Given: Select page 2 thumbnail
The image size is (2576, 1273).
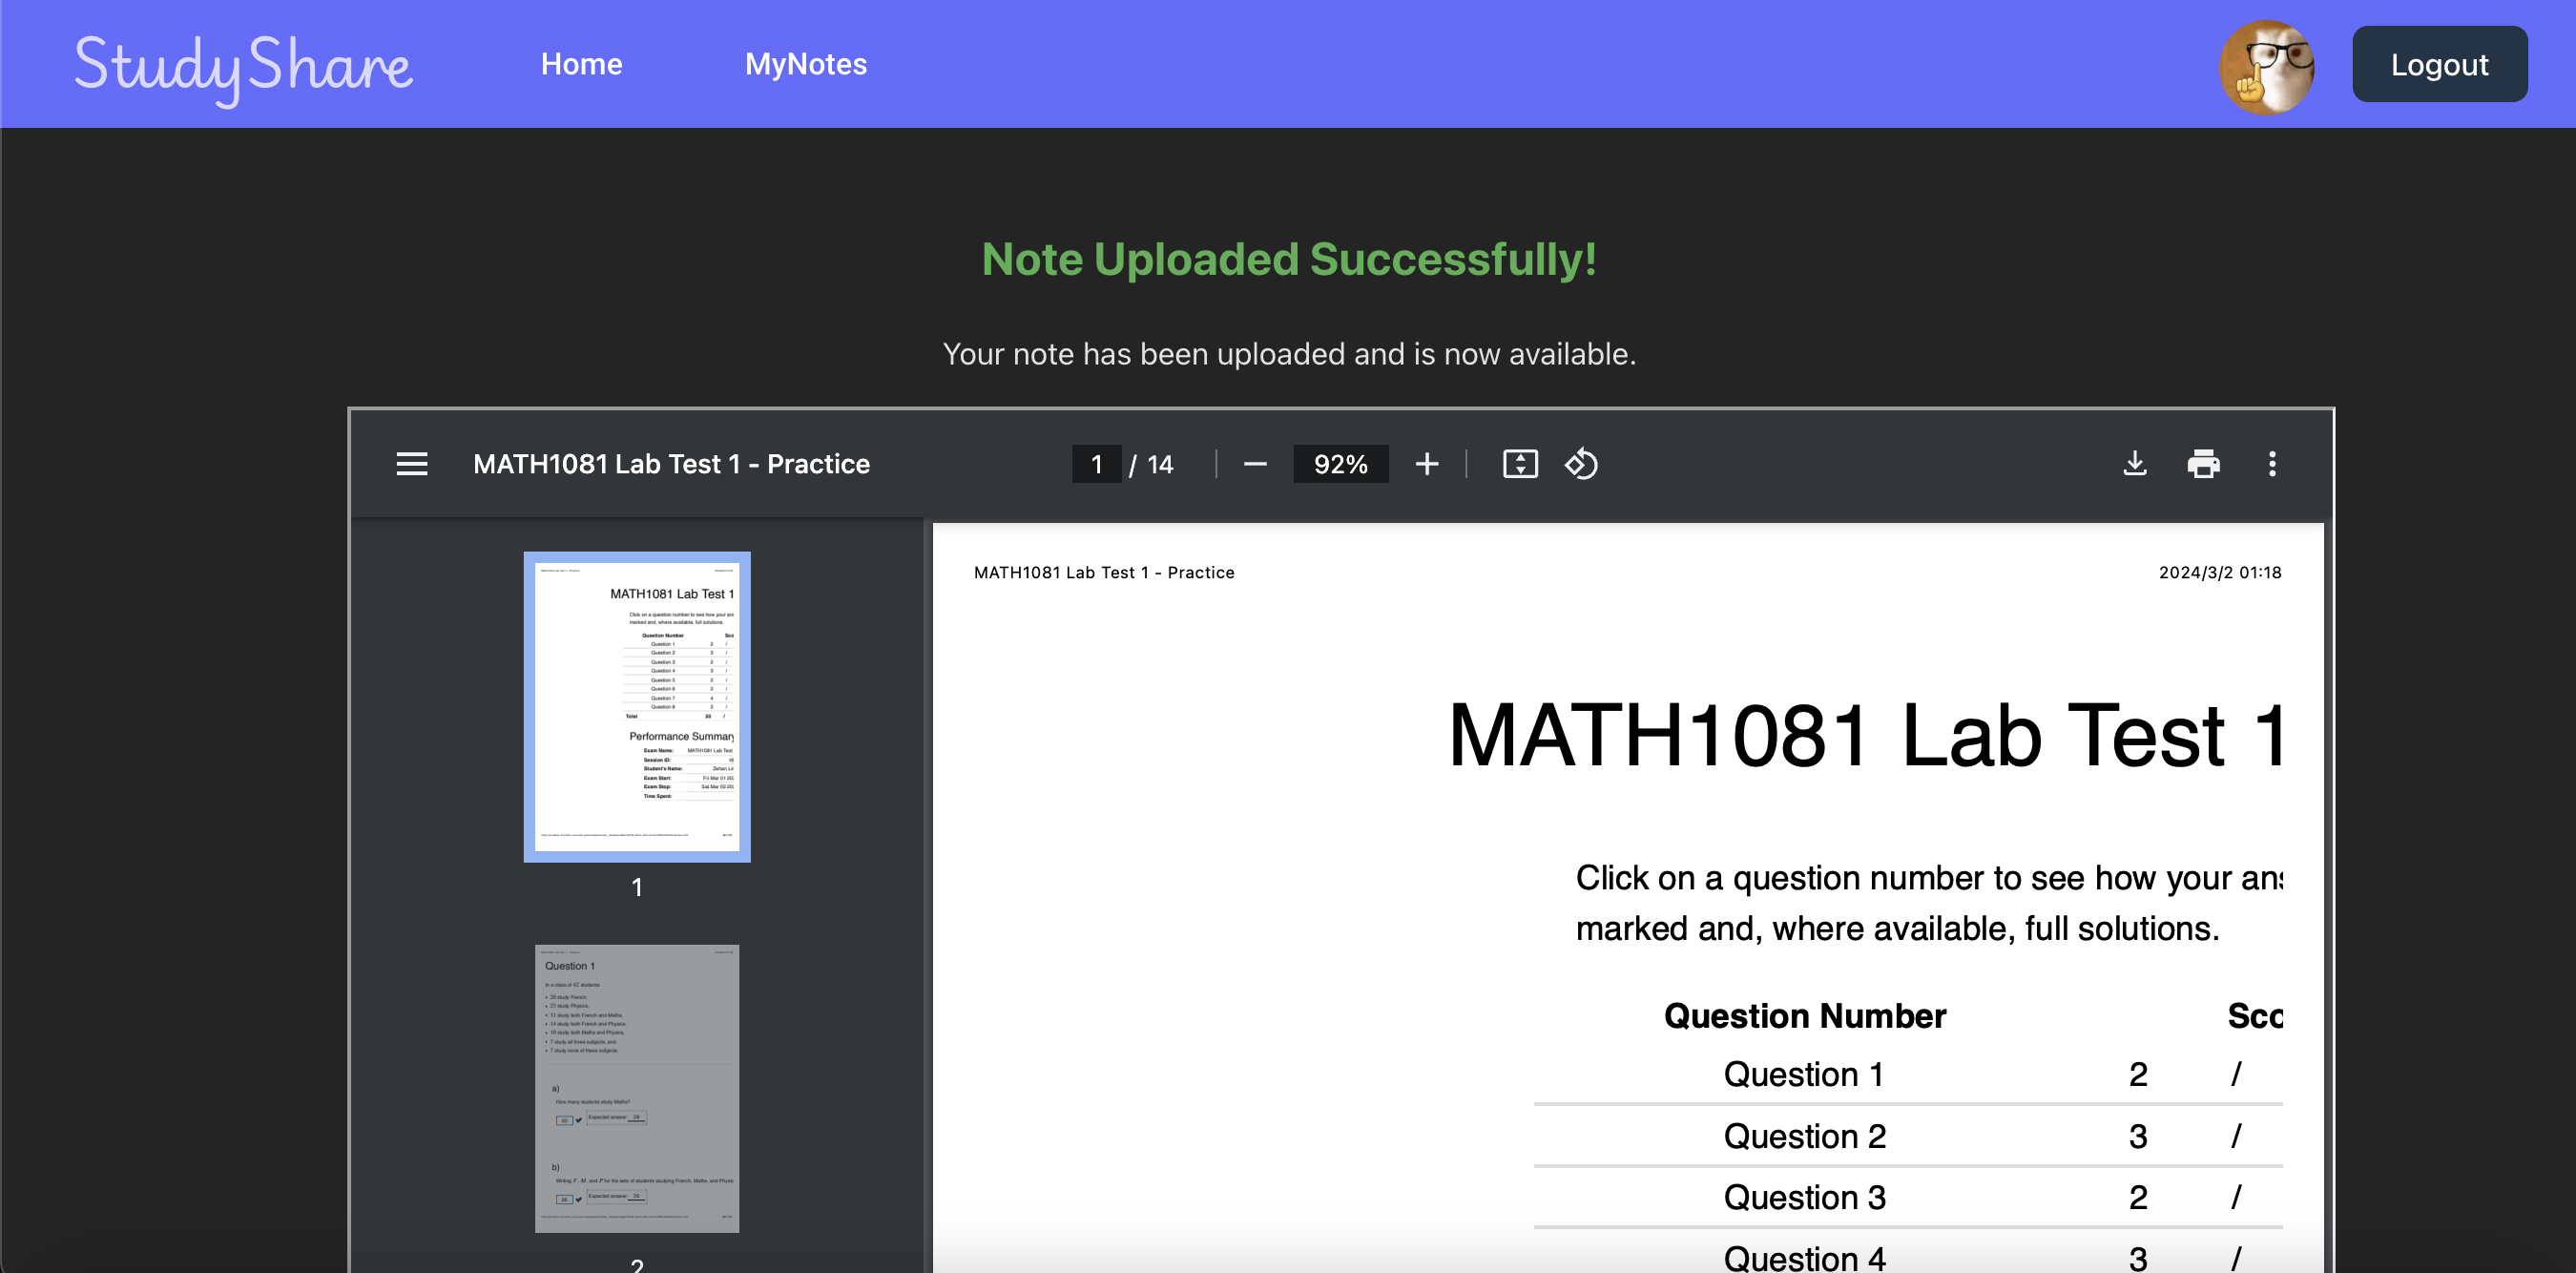Looking at the screenshot, I should (x=637, y=1088).
